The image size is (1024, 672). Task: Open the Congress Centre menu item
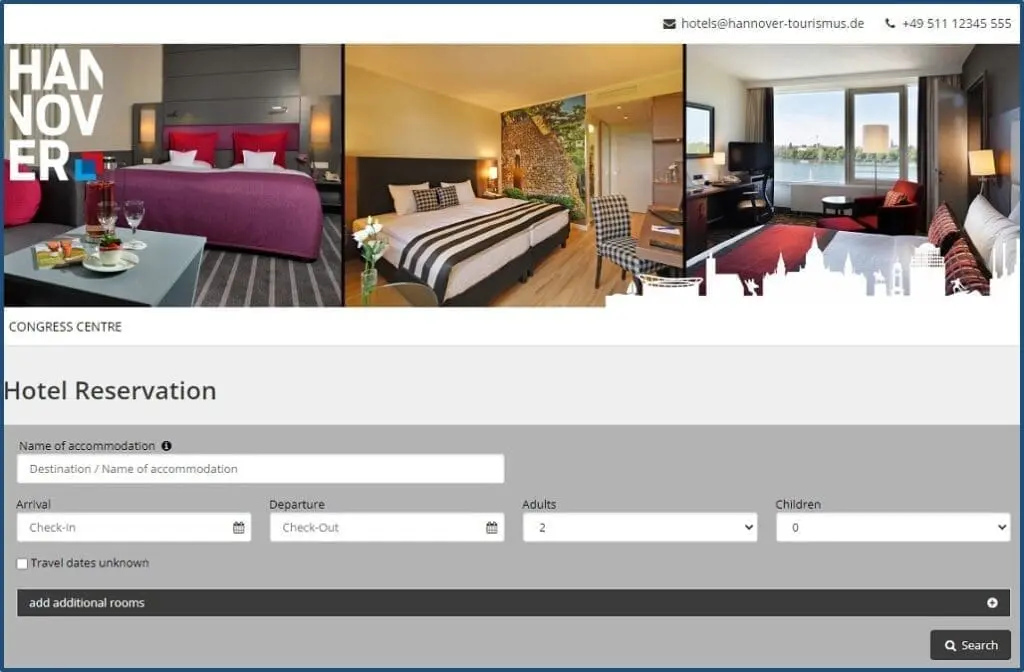[x=65, y=327]
